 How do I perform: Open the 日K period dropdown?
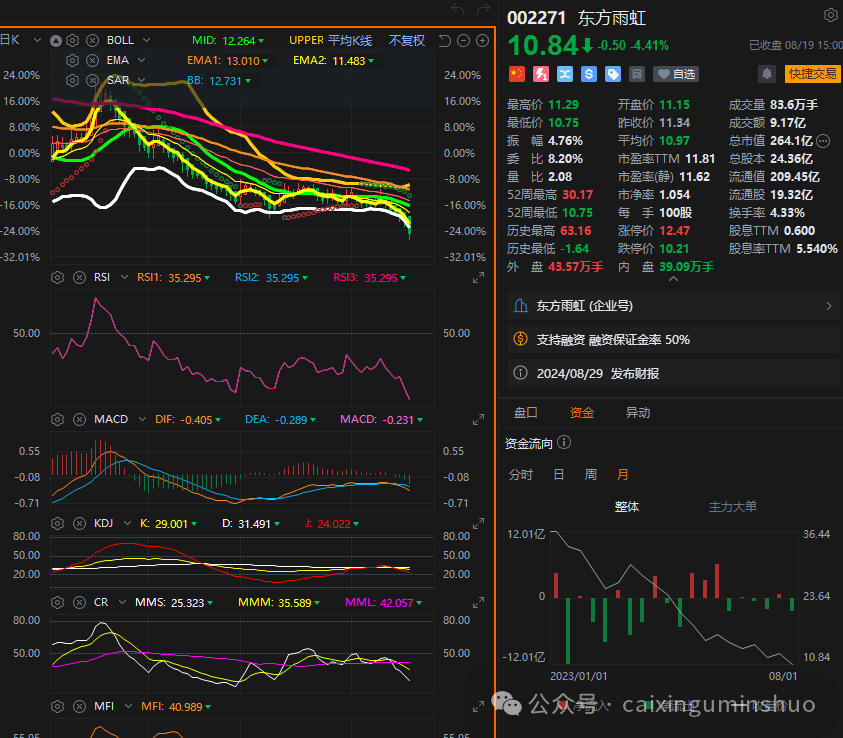point(37,40)
